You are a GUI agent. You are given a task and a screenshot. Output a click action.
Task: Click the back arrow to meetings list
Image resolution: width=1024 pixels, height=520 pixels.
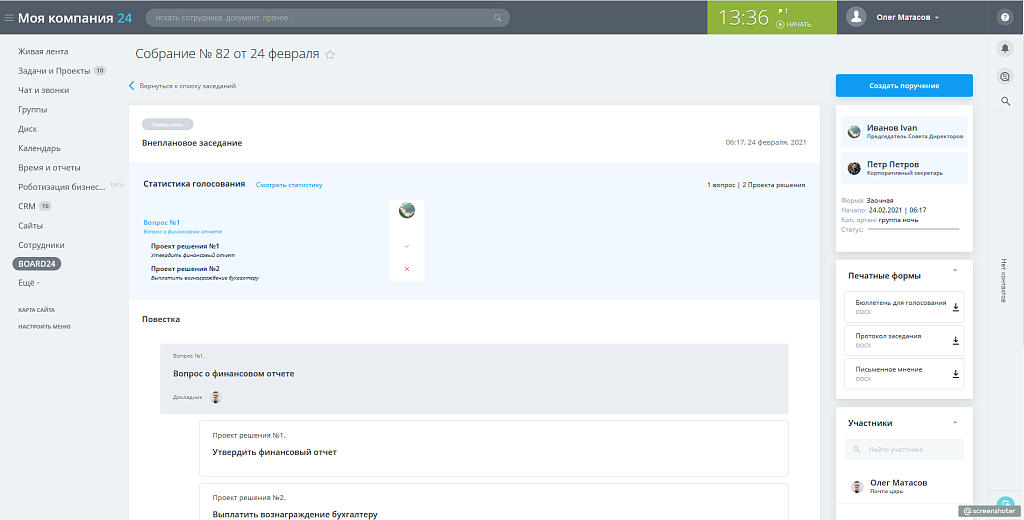[x=131, y=86]
